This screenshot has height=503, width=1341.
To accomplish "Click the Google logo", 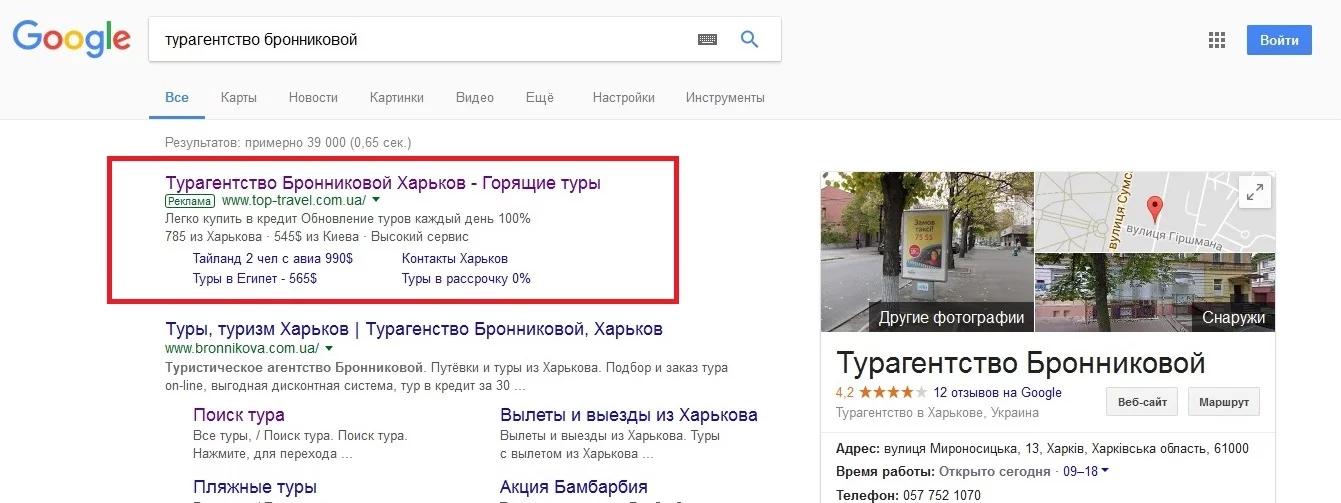I will 72,39.
